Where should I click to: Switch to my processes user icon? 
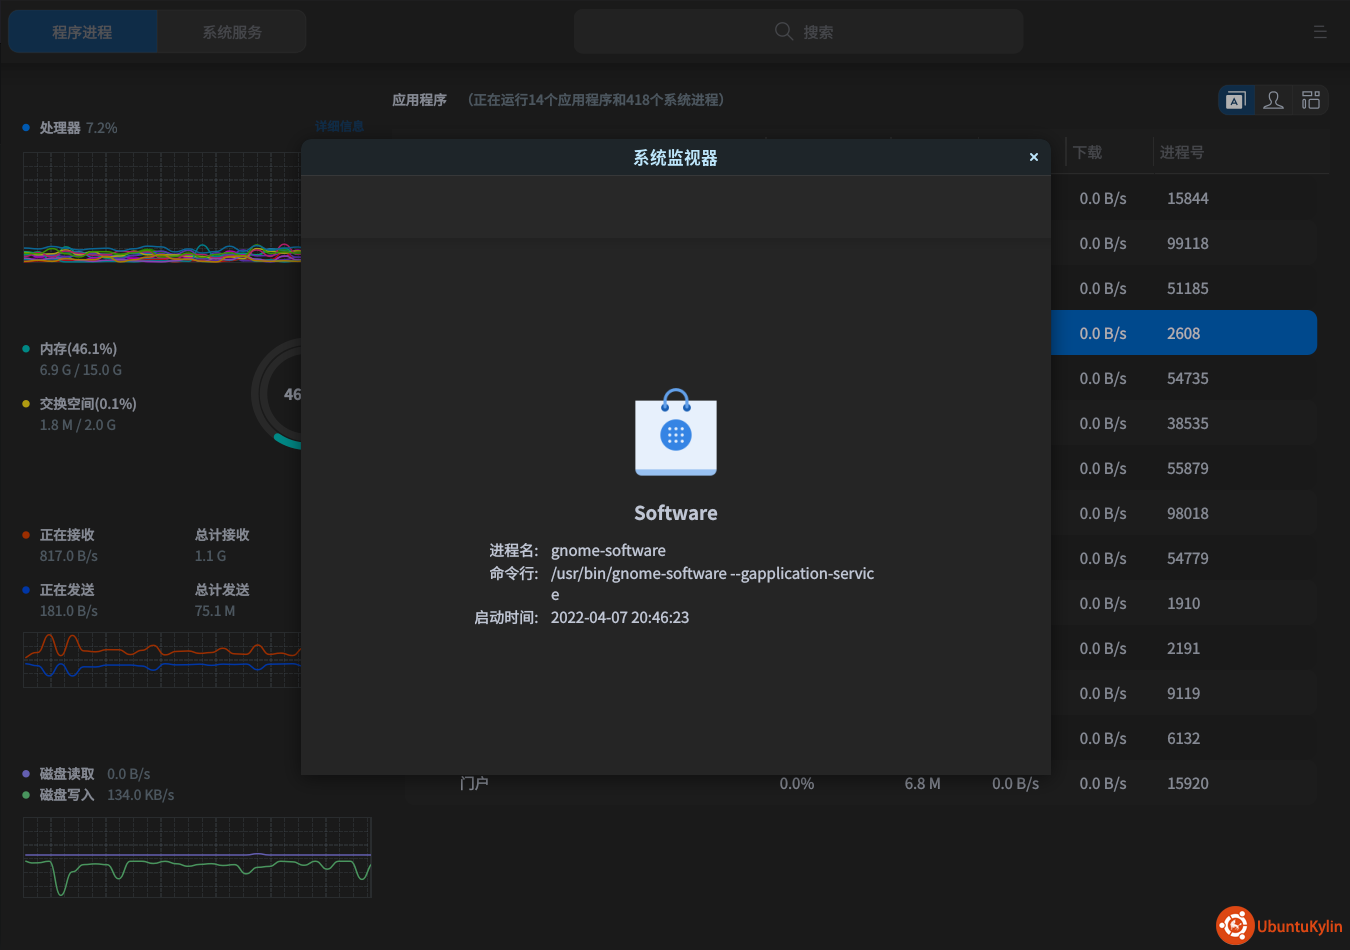coord(1273,100)
